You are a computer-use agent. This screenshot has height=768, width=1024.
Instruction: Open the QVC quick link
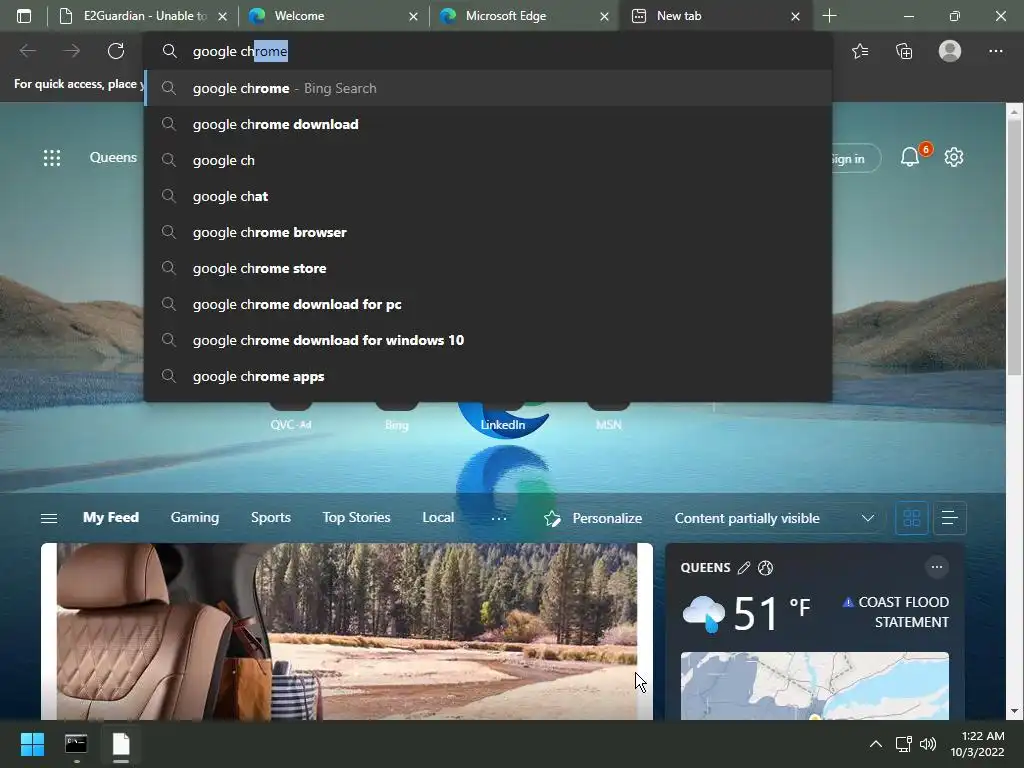point(291,424)
